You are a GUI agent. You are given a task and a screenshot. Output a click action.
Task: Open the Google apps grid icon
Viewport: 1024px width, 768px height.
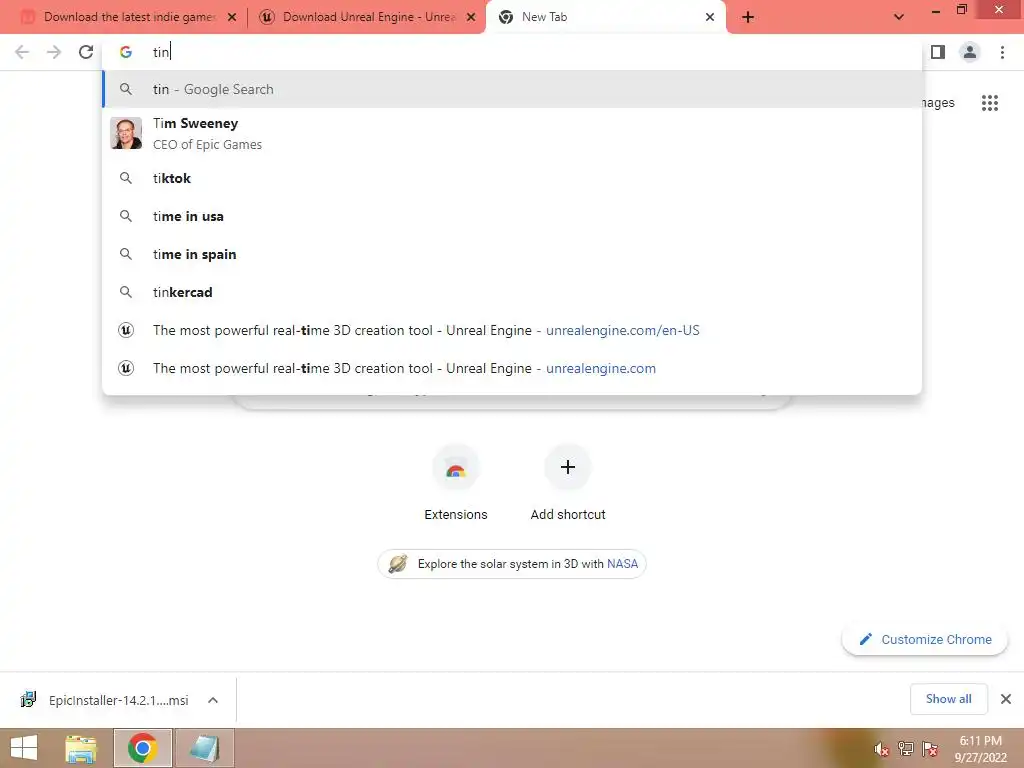(990, 103)
